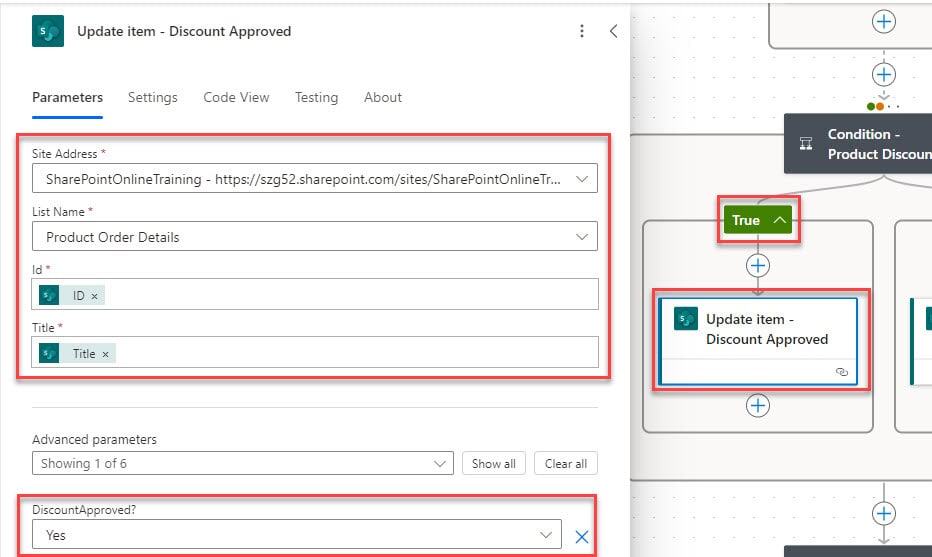Click the green True branch label
The height and width of the screenshot is (557, 932).
tap(757, 220)
